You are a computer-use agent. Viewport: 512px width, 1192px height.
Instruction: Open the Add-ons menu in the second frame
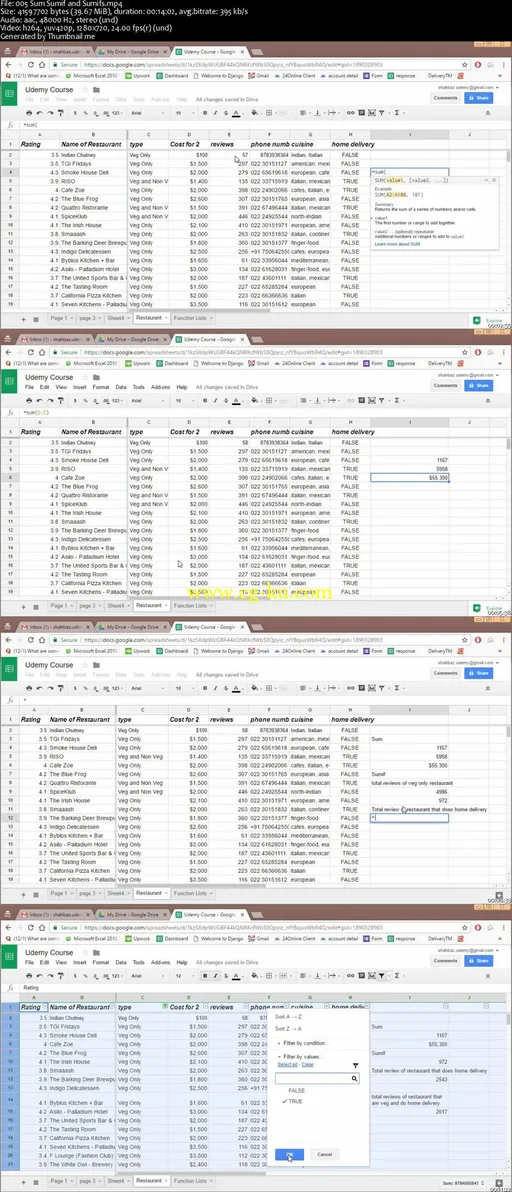click(x=160, y=387)
